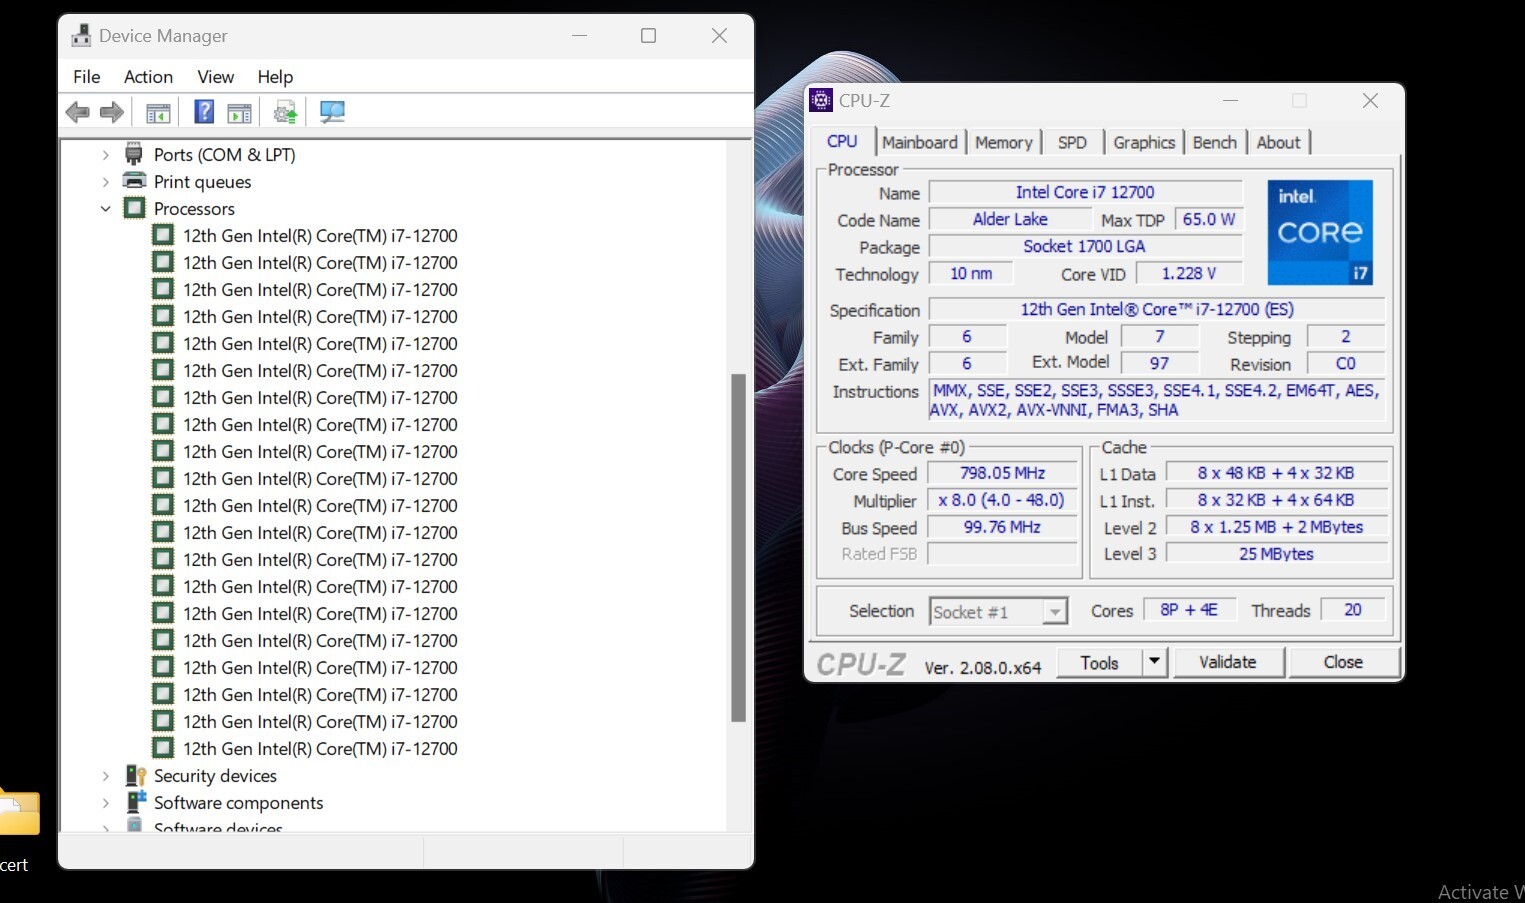Click the Max TDP value 65.0 W
1525x903 pixels.
(x=1208, y=219)
